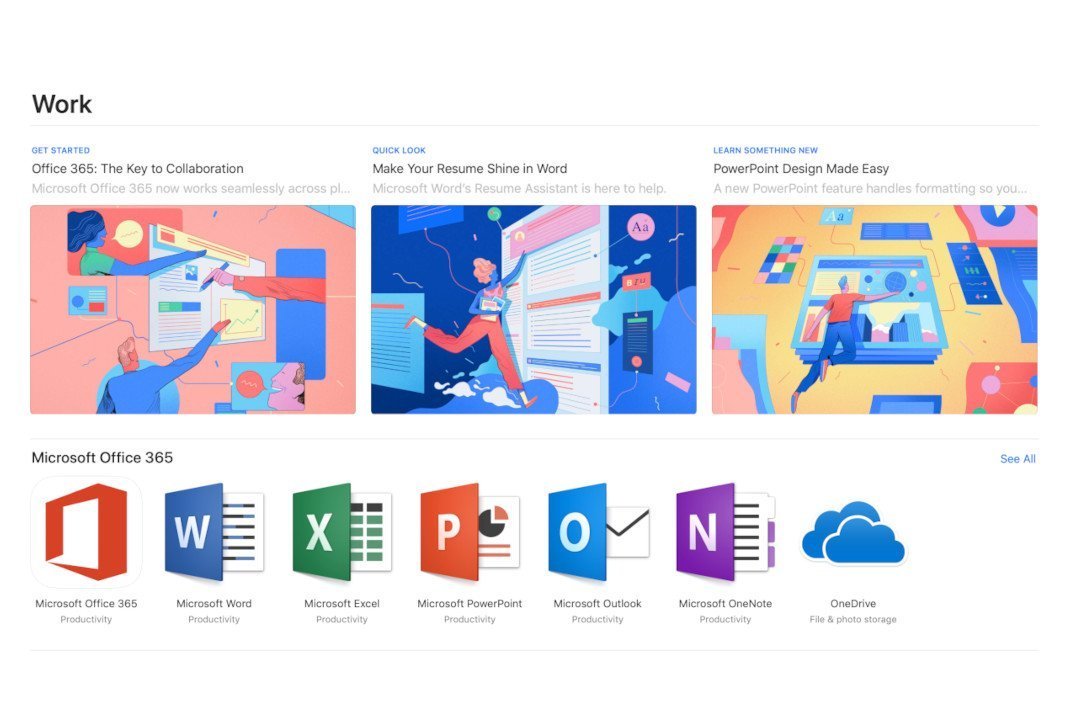The height and width of the screenshot is (713, 1068).
Task: Click the PowerPoint design story artwork
Action: click(874, 308)
